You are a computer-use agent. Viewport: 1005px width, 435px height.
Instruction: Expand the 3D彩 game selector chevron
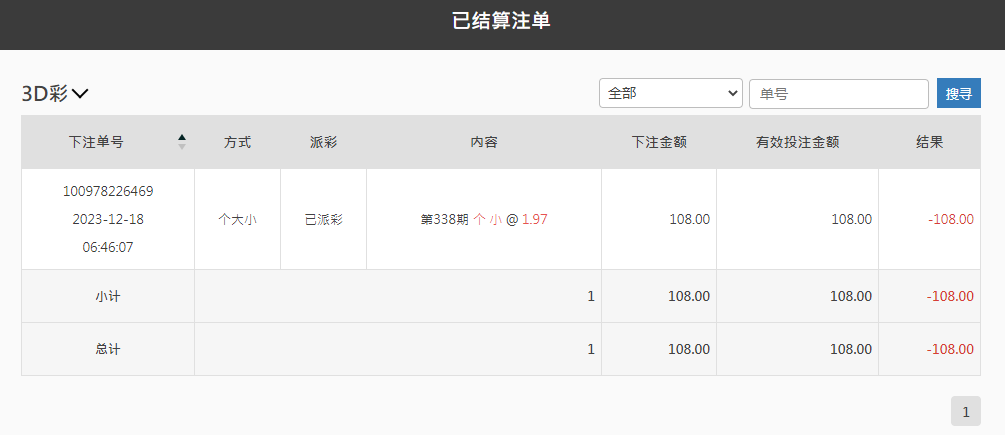pyautogui.click(x=80, y=94)
